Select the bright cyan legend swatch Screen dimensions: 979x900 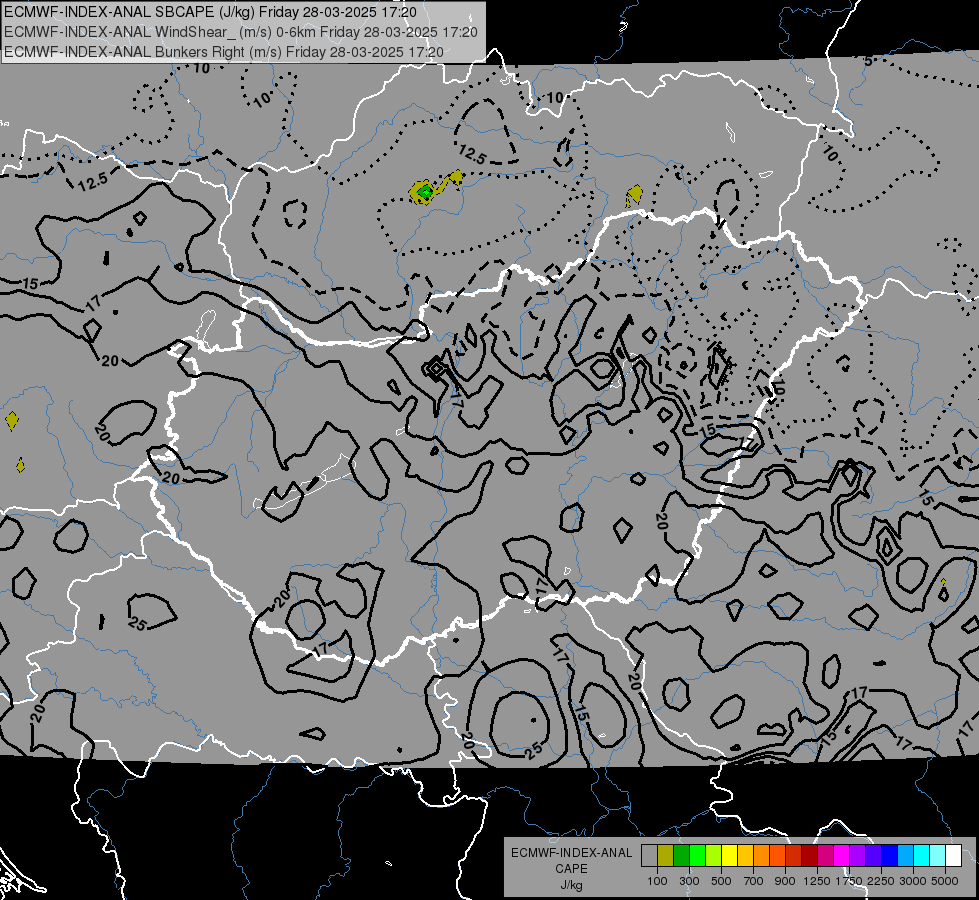click(921, 856)
